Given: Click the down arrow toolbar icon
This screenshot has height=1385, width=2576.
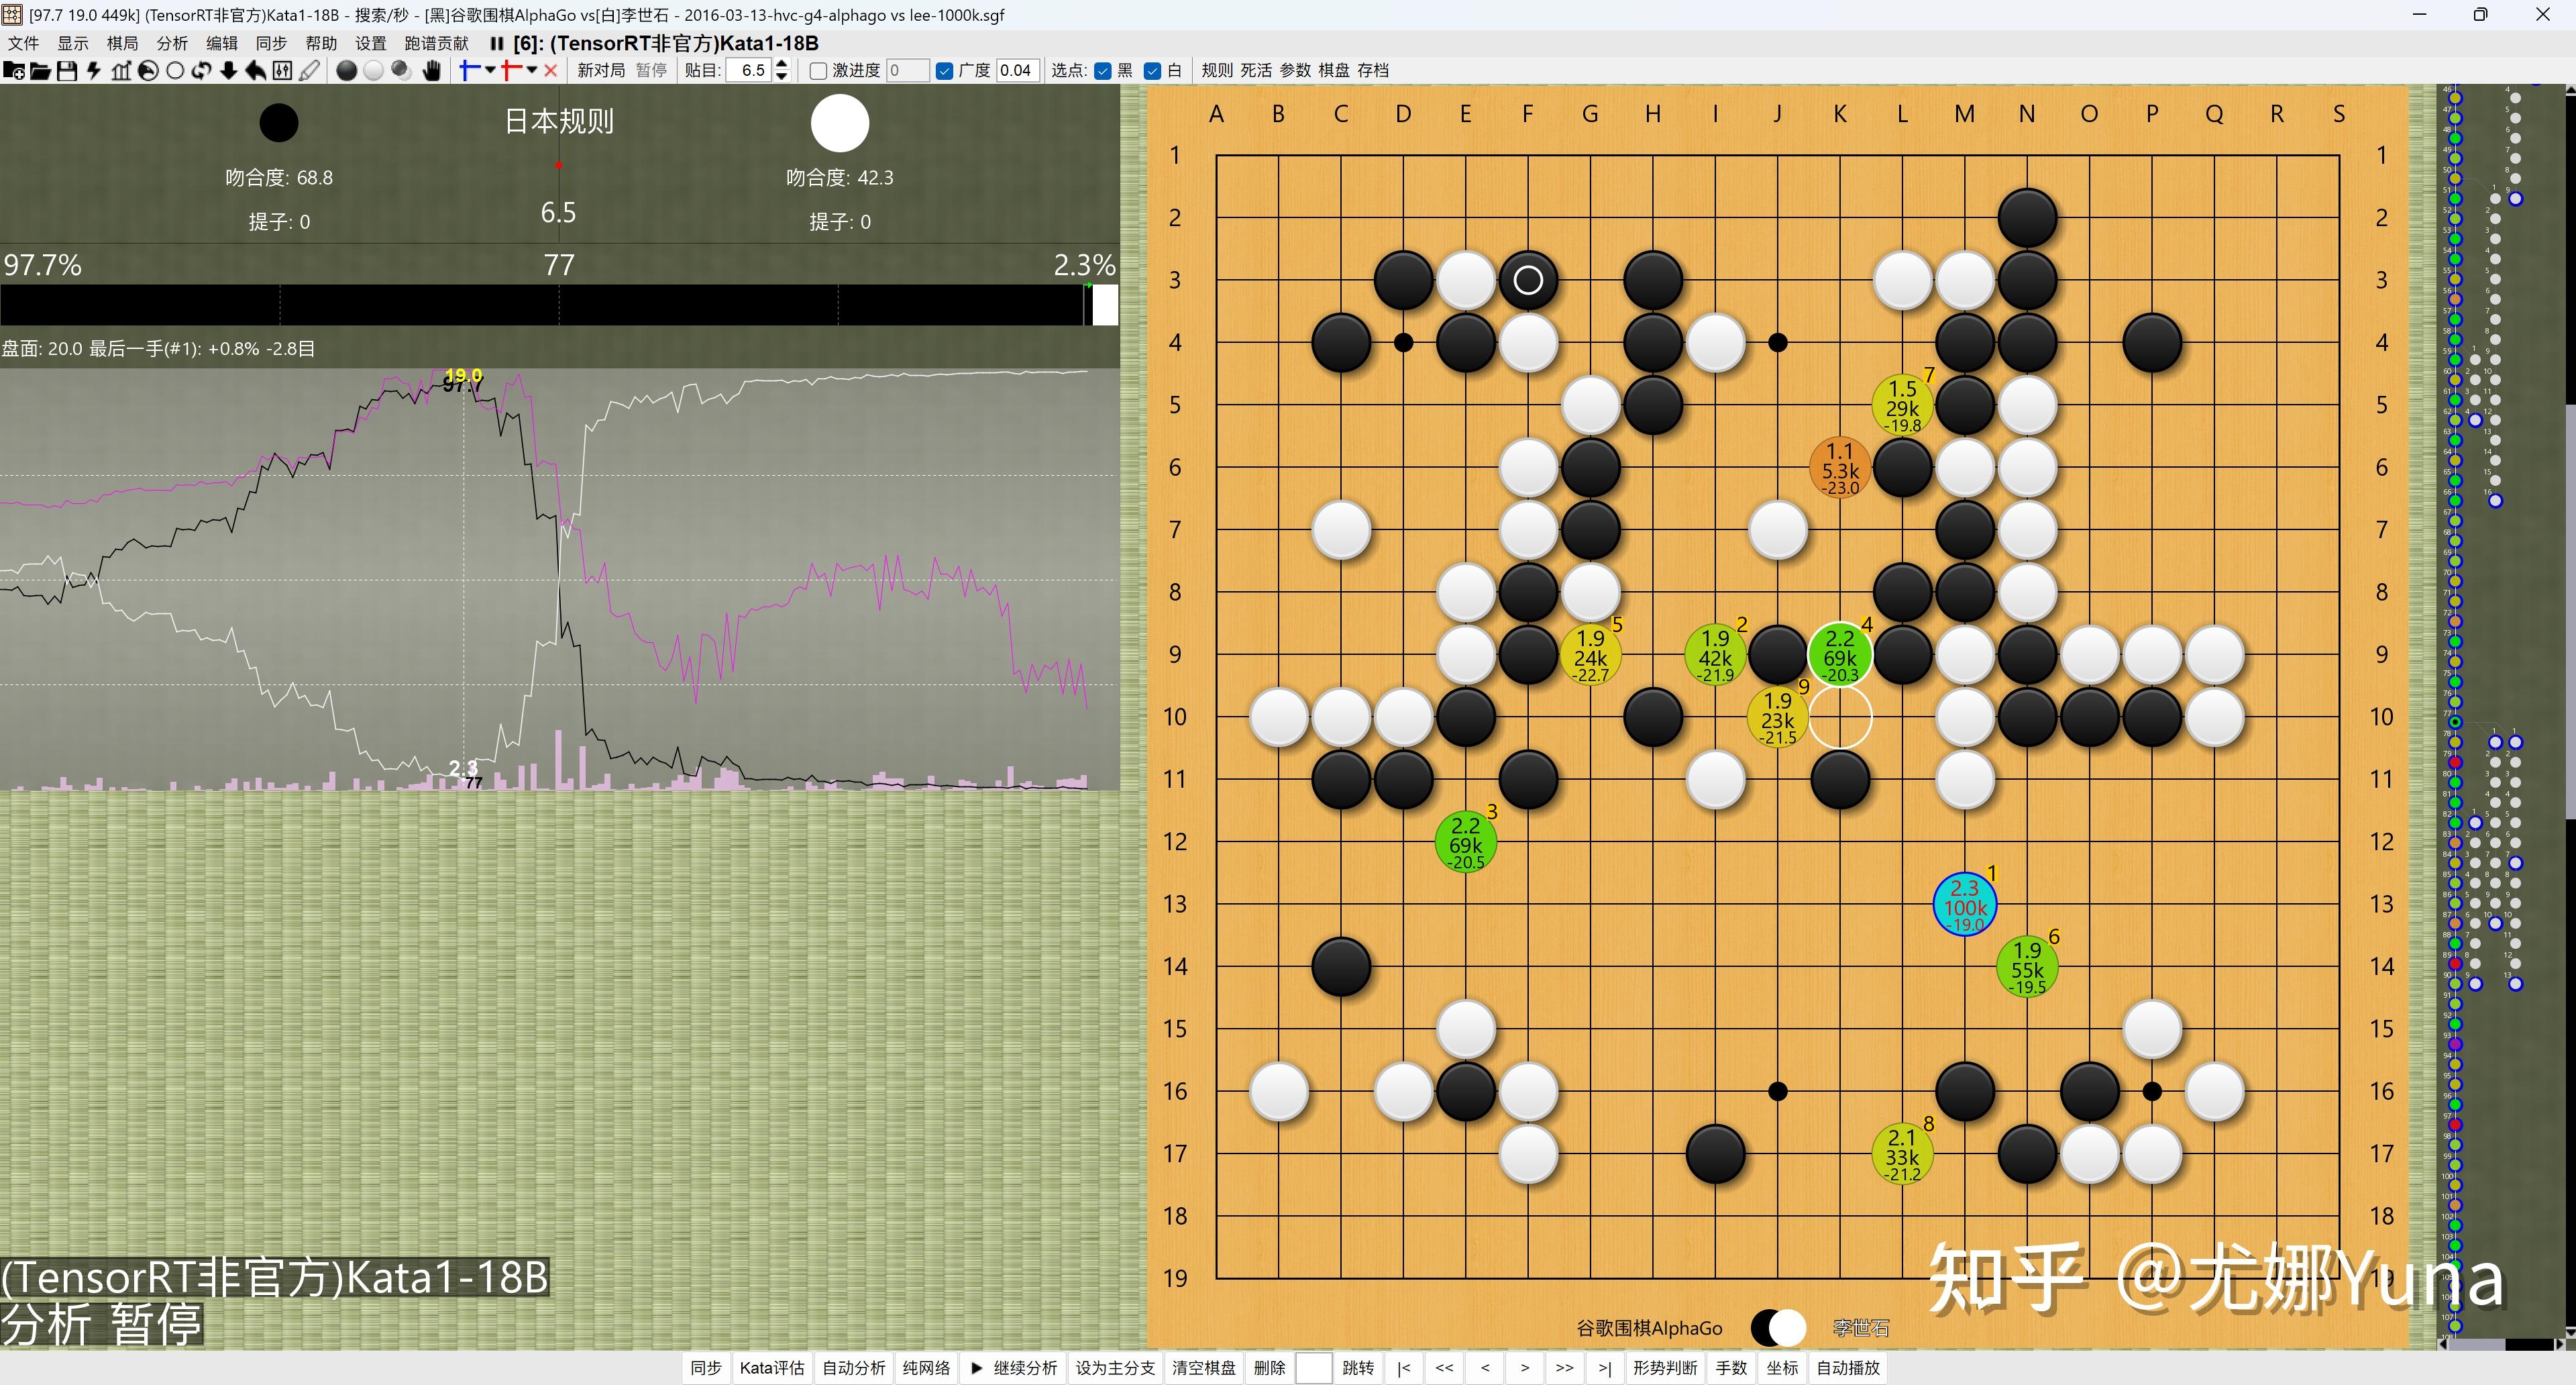Looking at the screenshot, I should [228, 70].
